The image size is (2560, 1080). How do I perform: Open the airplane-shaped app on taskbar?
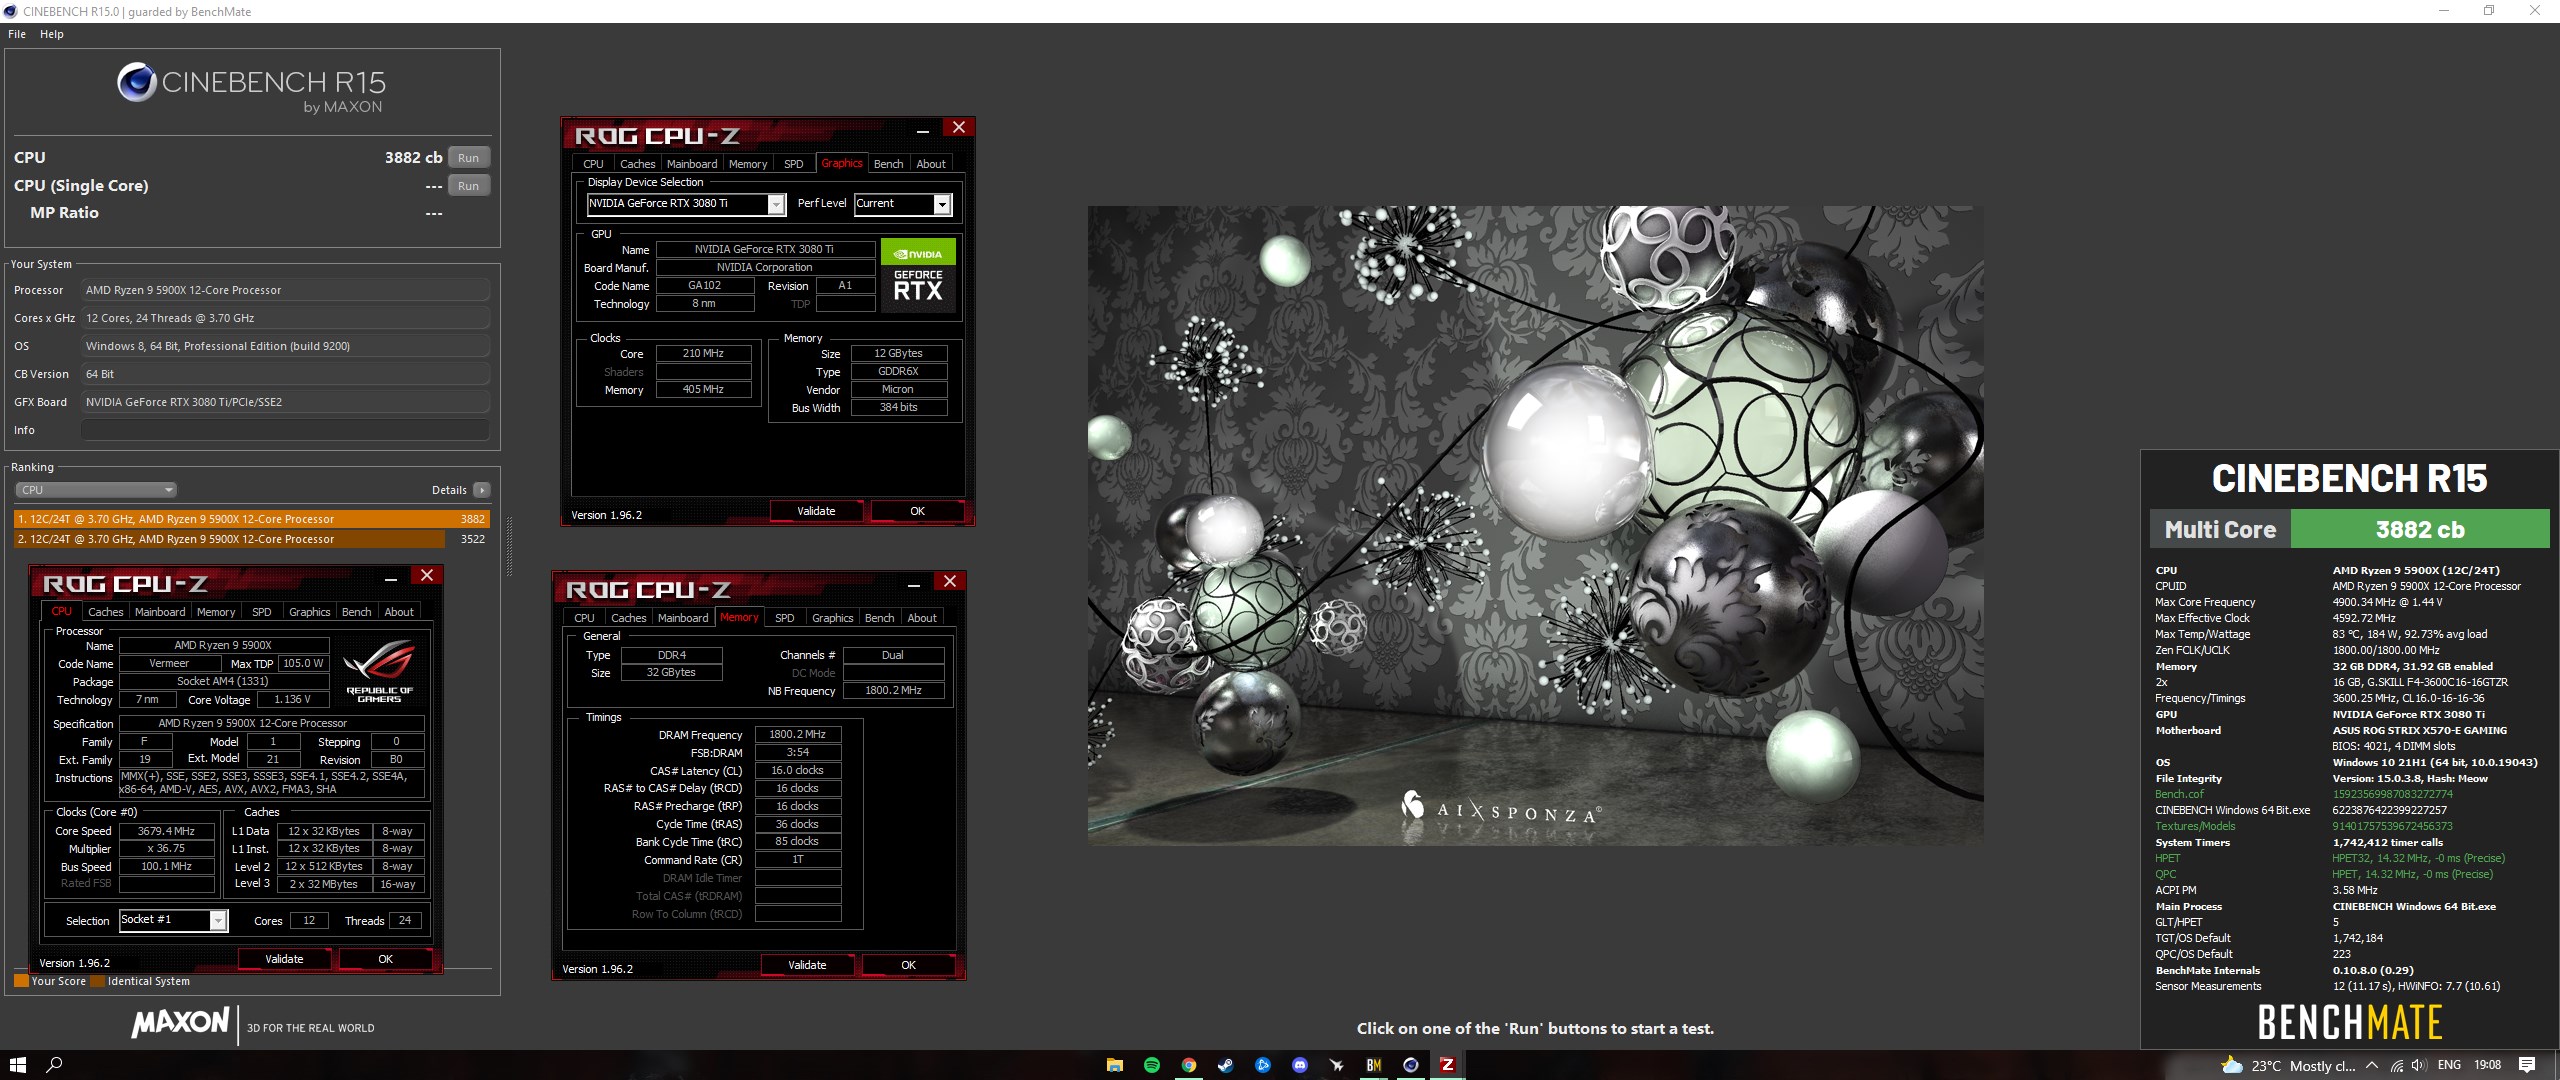1336,1065
